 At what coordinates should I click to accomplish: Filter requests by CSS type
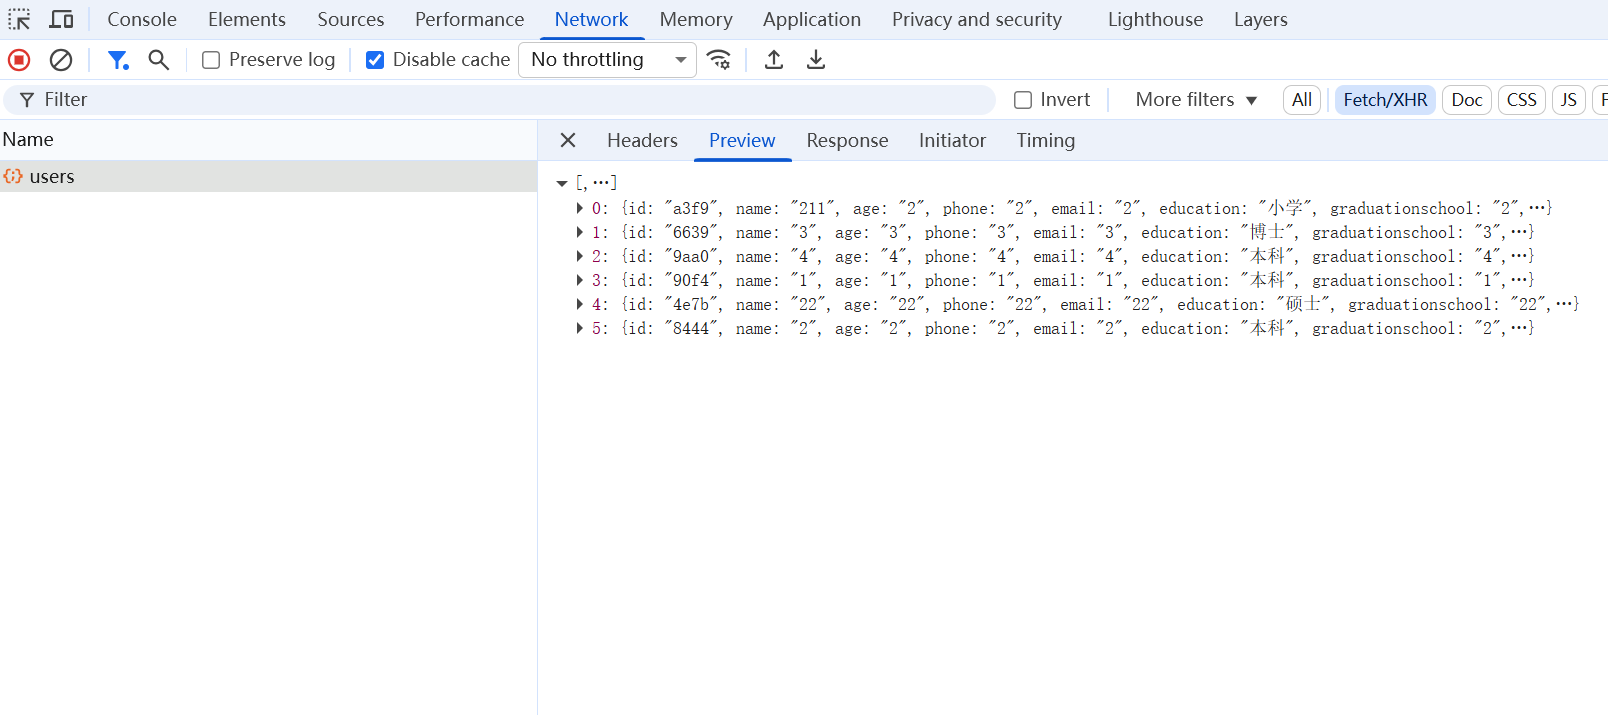click(1522, 100)
